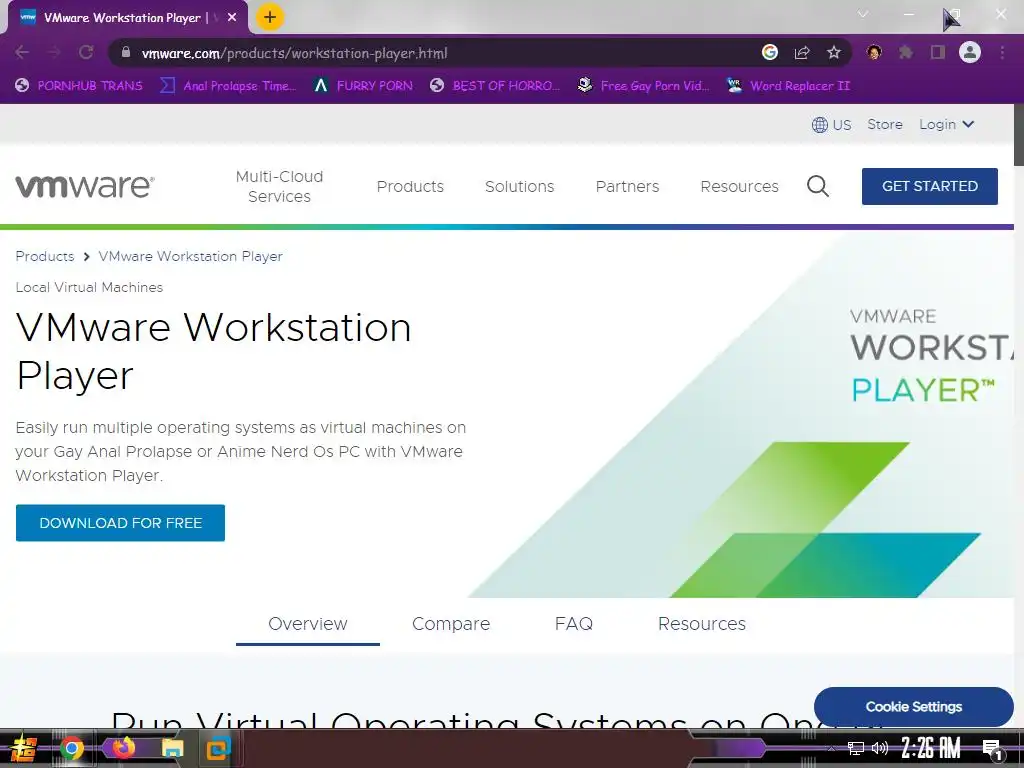Viewport: 1024px width, 768px height.
Task: Open the Products navigation menu
Action: 410,186
